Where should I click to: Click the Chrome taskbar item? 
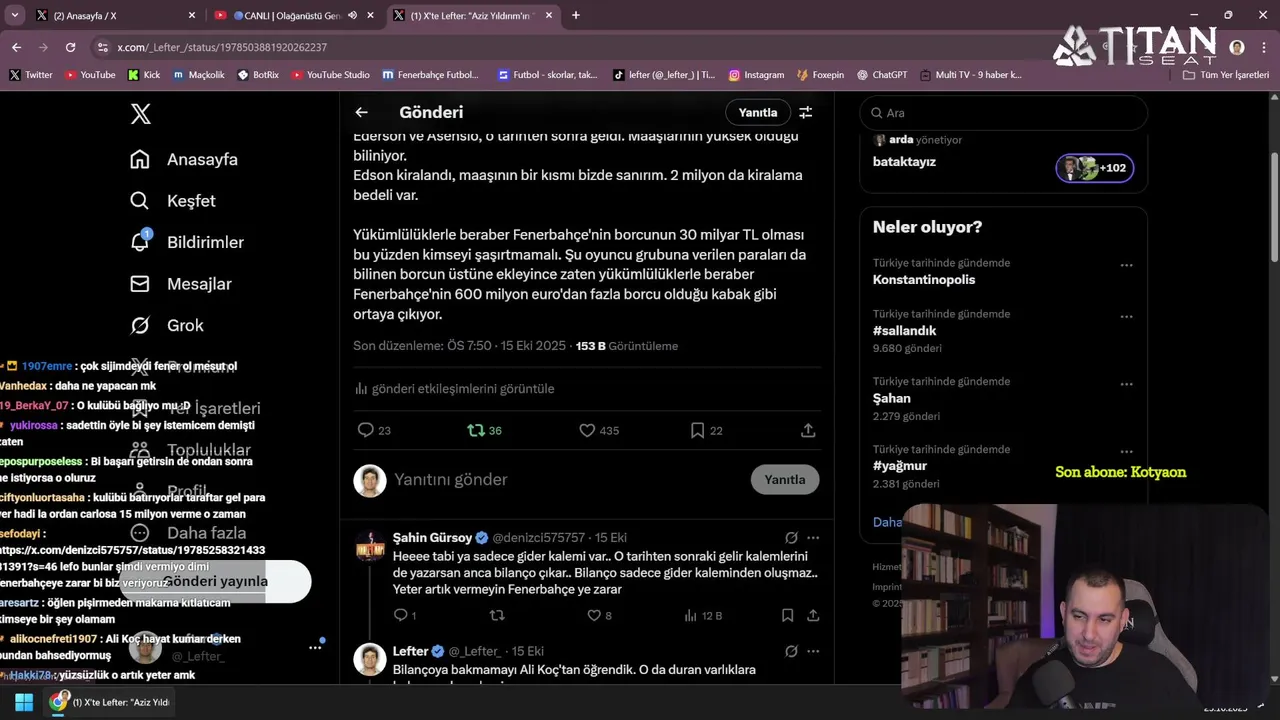pyautogui.click(x=111, y=702)
